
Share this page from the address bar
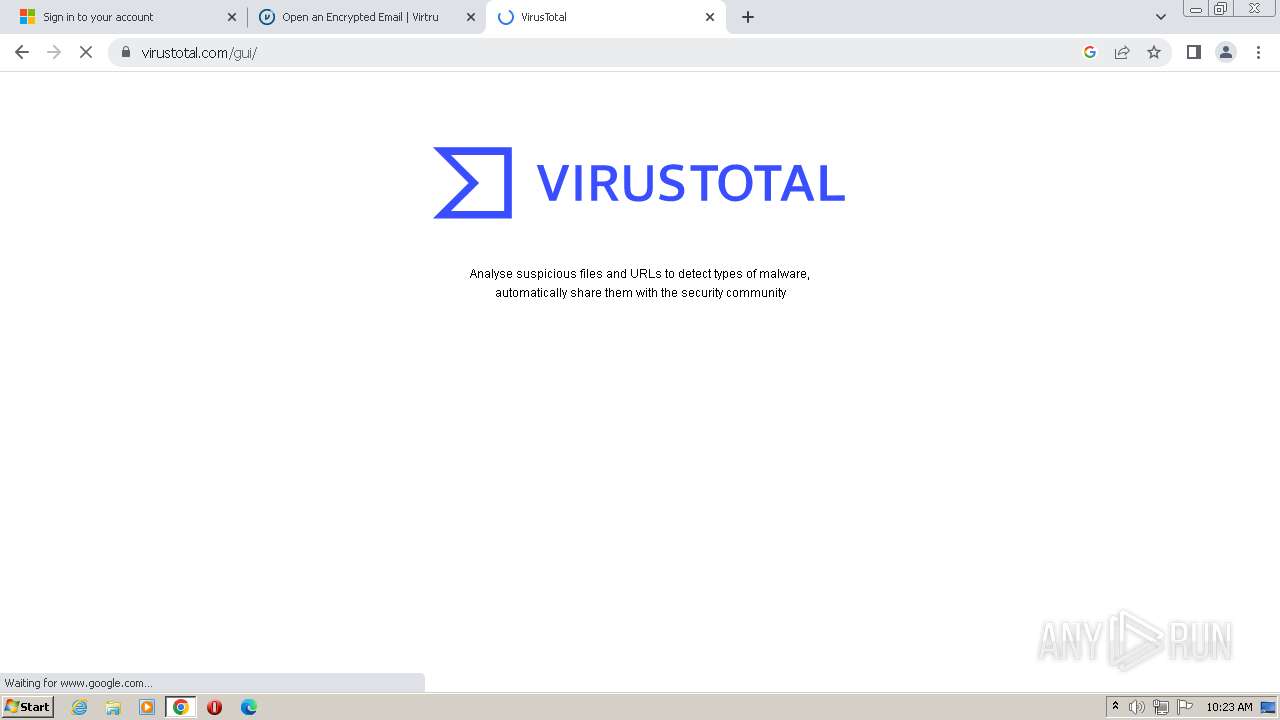coord(1122,52)
